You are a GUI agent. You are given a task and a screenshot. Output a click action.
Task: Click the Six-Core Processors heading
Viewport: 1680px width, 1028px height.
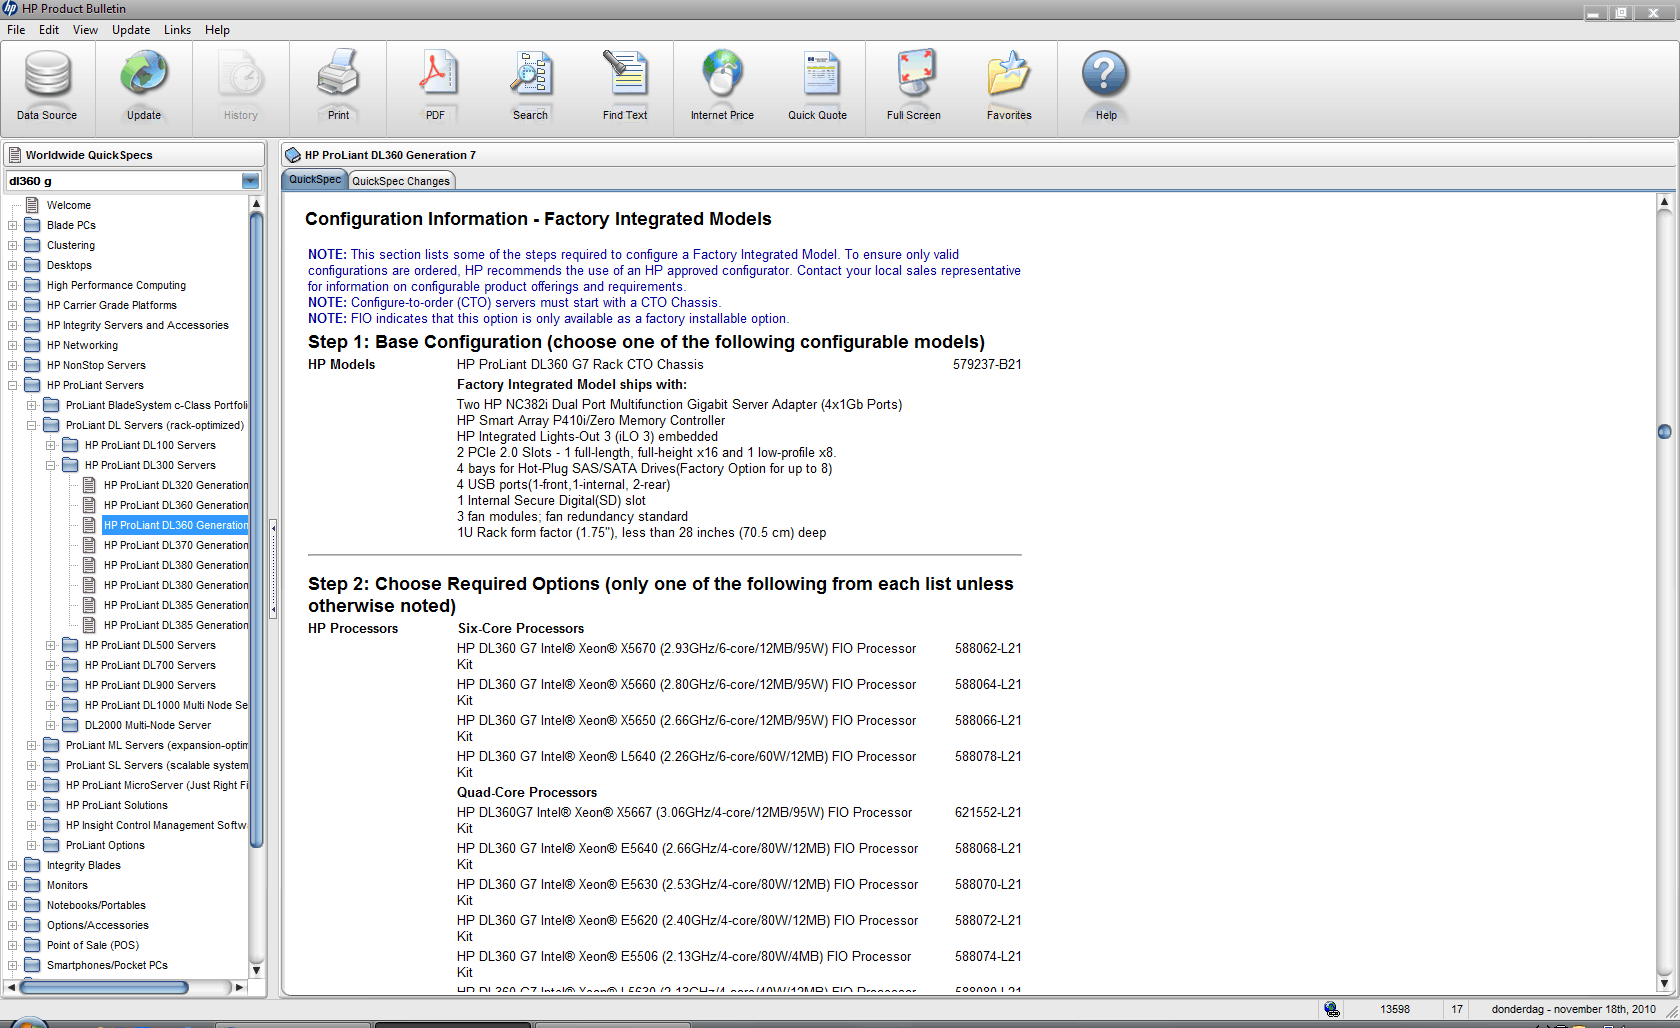coord(521,629)
